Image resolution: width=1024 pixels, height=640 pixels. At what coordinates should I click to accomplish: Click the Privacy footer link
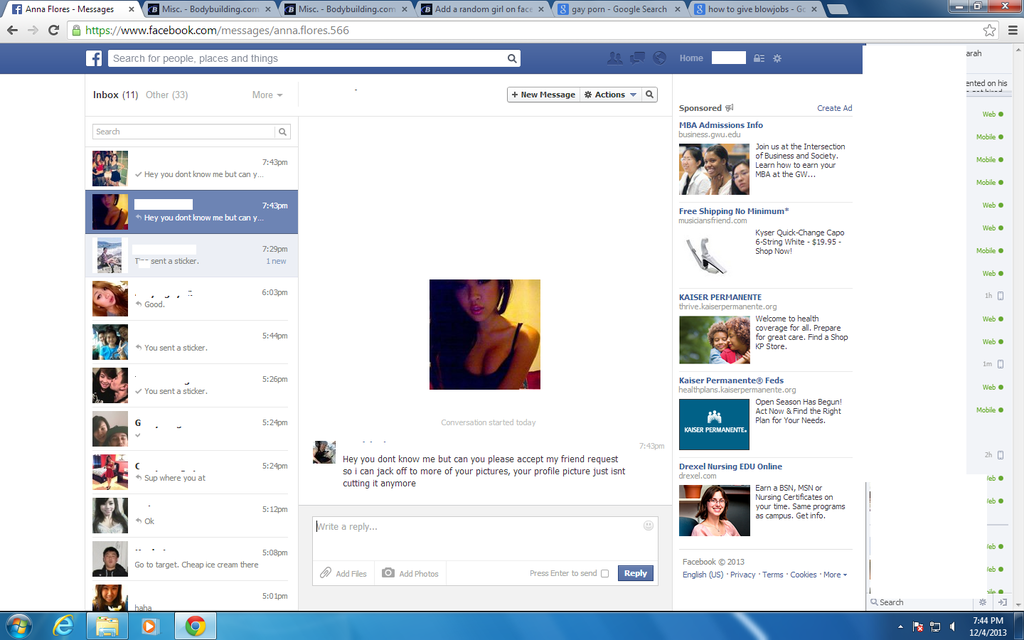(x=743, y=575)
